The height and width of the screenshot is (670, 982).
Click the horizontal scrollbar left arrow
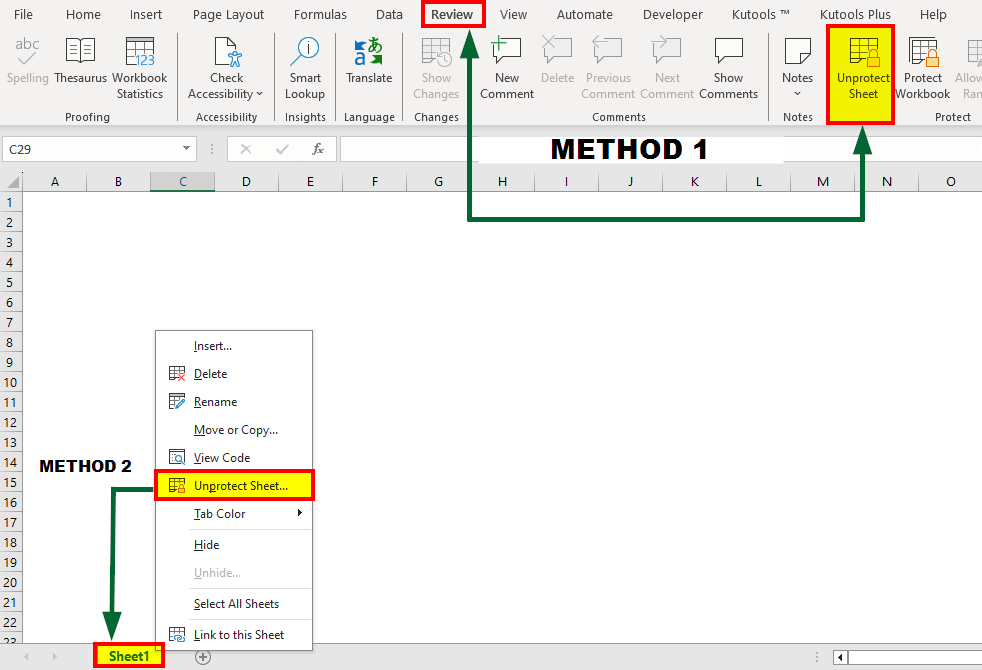tap(840, 657)
